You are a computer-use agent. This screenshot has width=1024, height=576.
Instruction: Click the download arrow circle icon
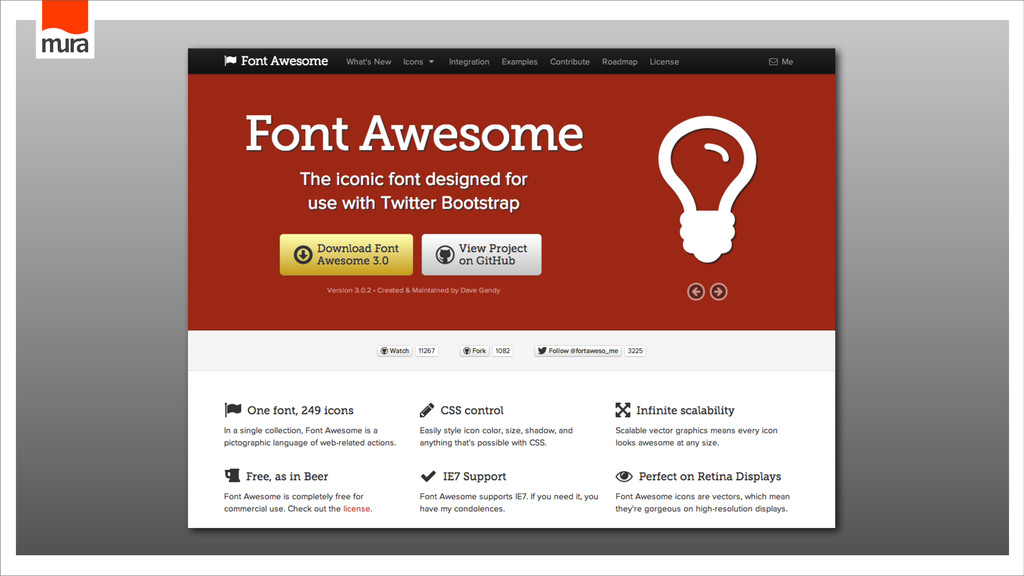click(x=302, y=255)
